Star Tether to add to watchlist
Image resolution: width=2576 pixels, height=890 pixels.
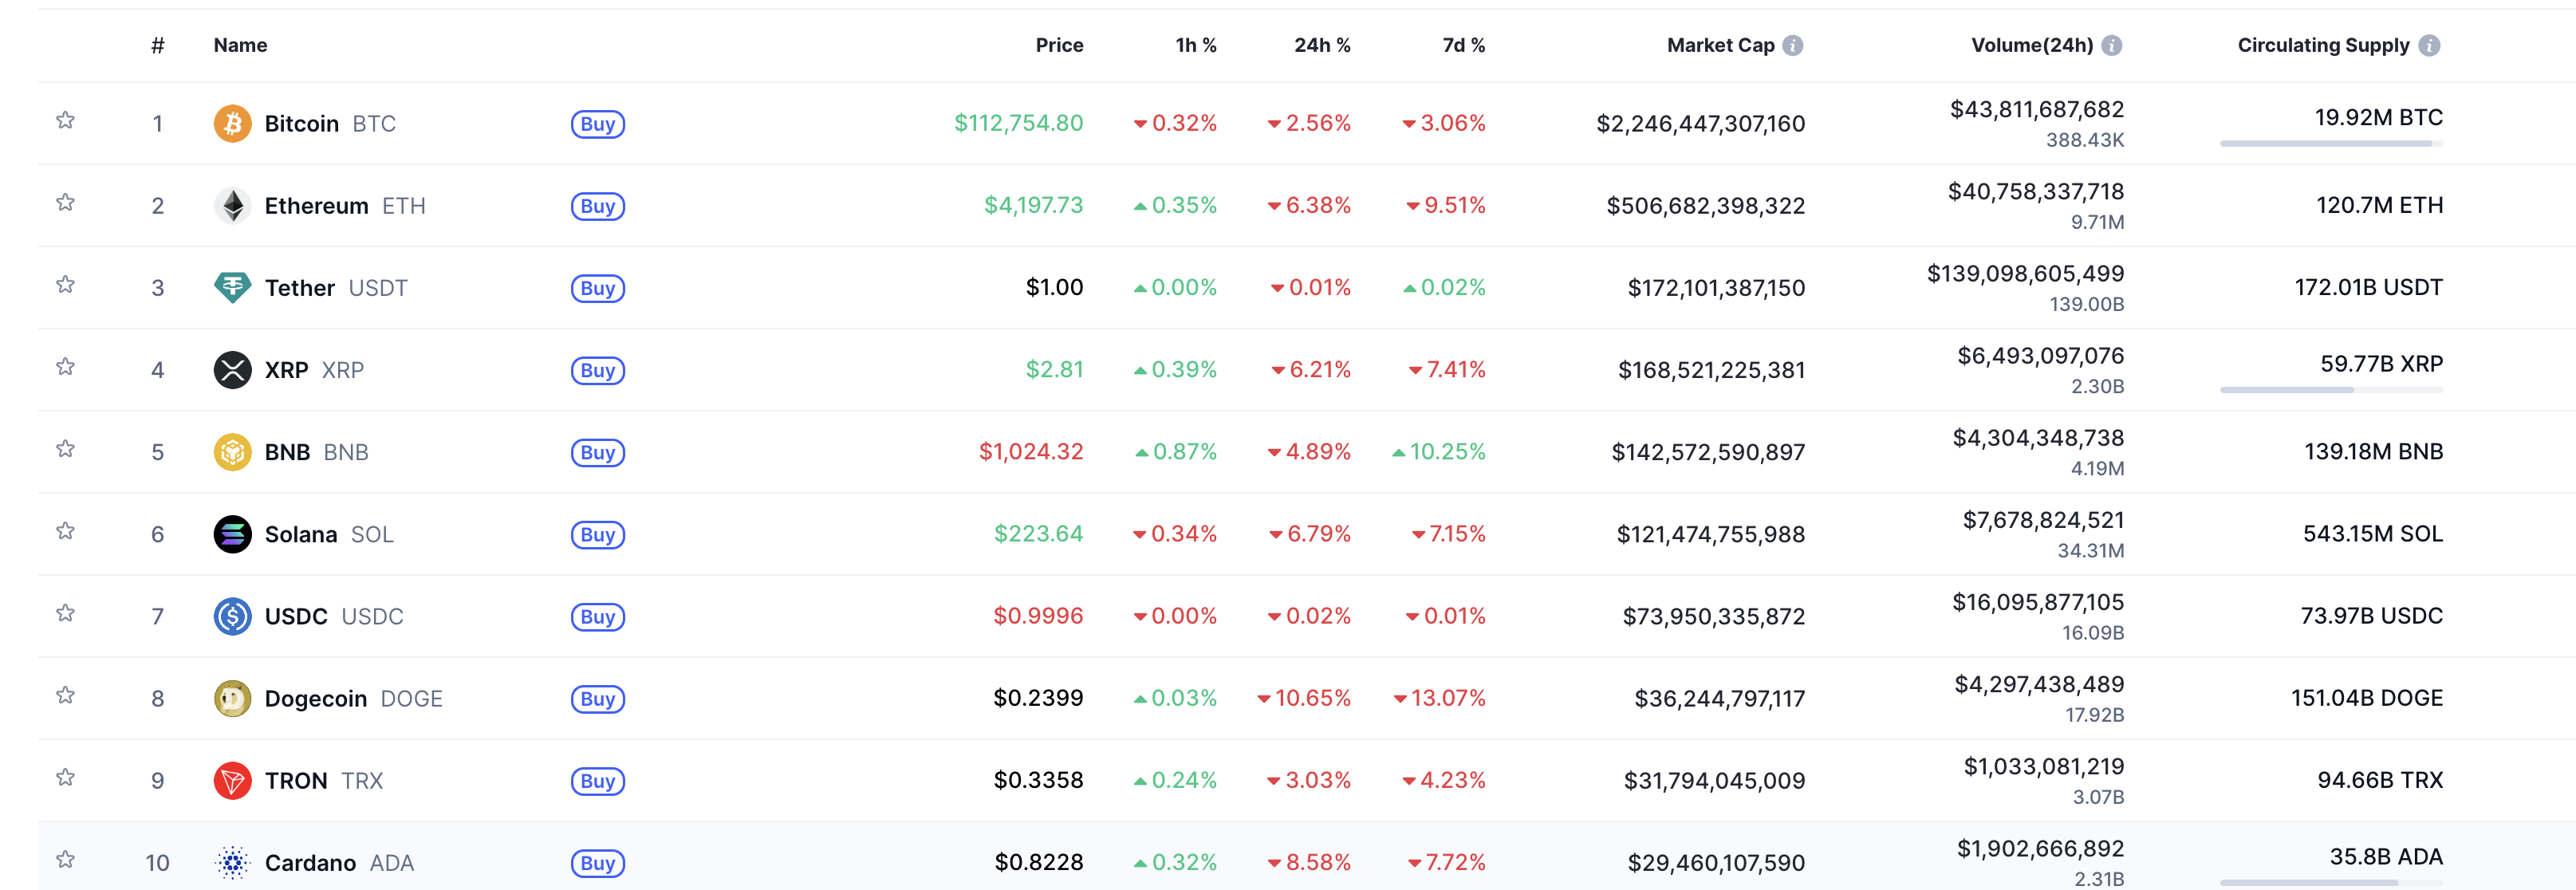(65, 284)
